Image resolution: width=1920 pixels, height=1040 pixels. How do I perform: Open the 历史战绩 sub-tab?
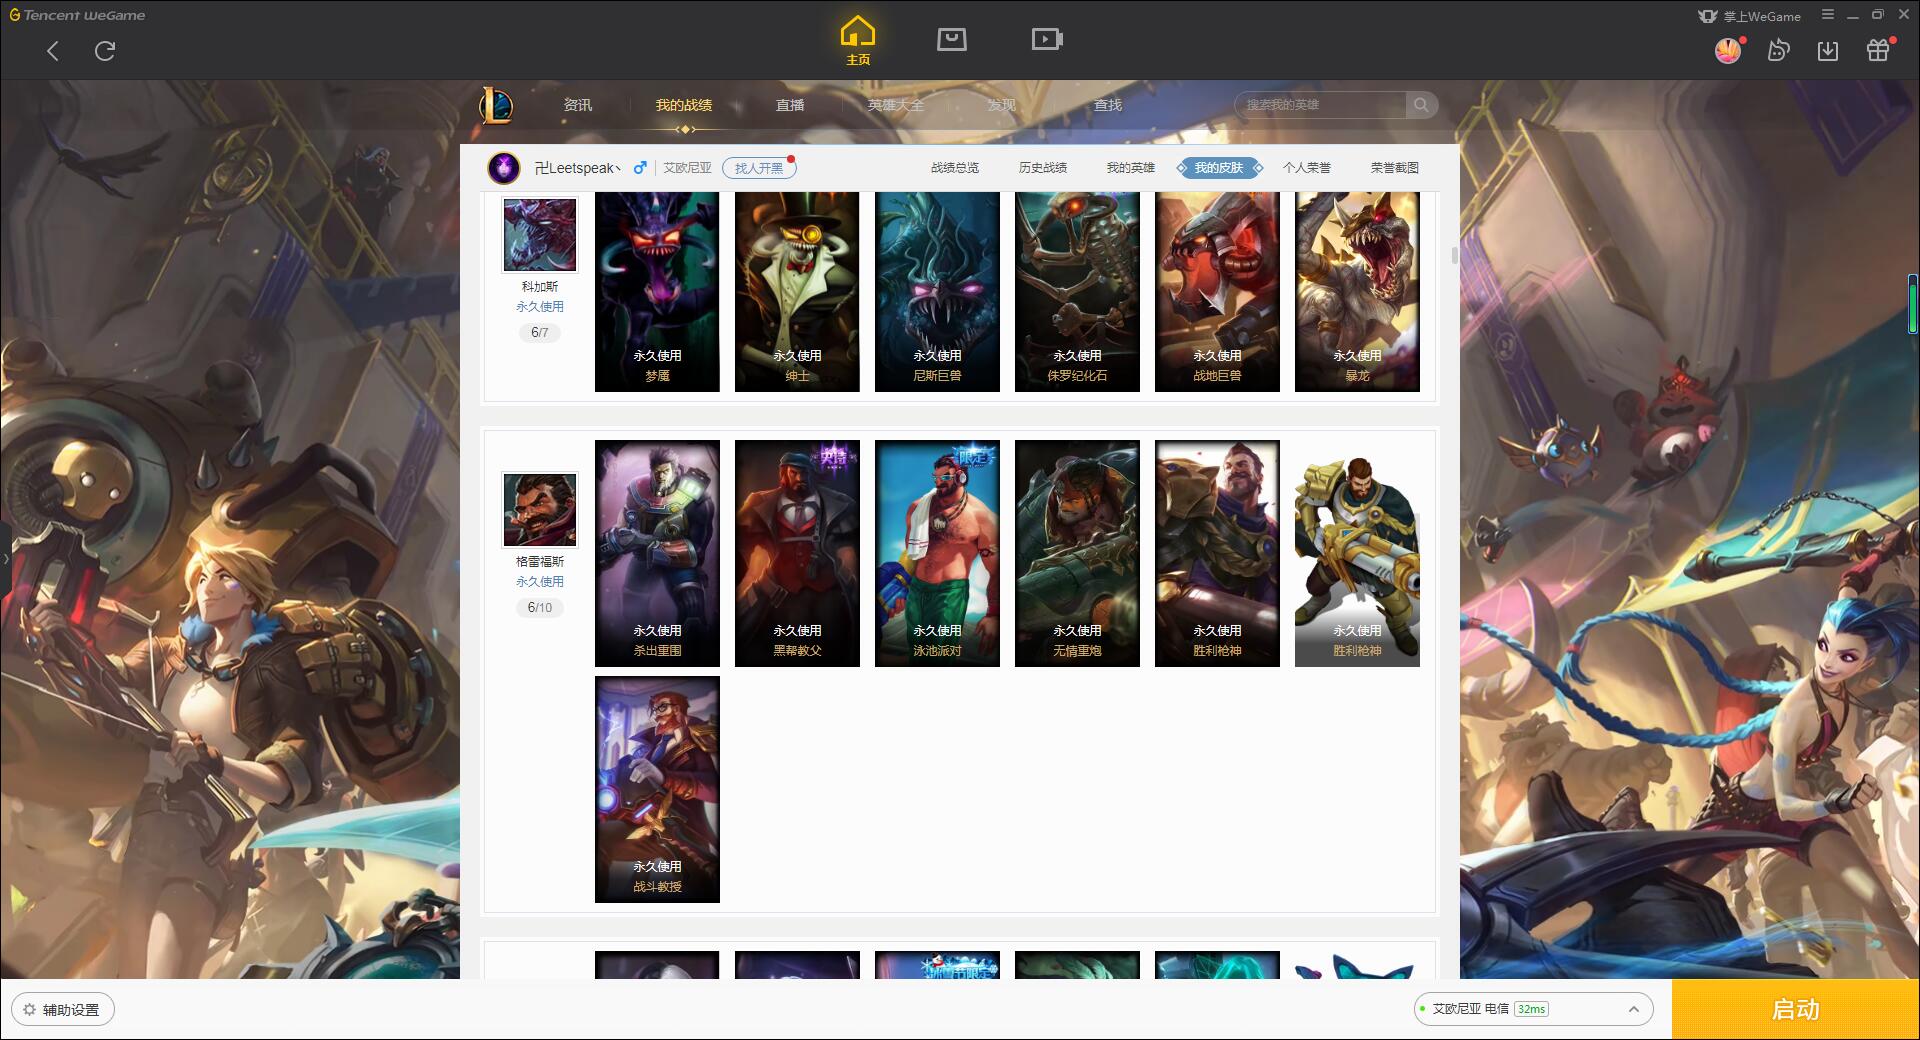click(x=1043, y=168)
